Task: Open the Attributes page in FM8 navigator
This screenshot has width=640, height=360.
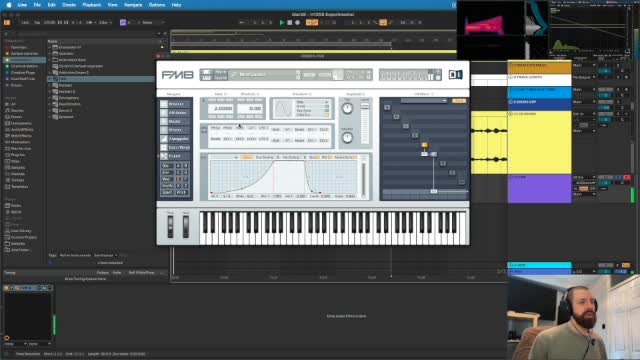Action: pyautogui.click(x=176, y=113)
